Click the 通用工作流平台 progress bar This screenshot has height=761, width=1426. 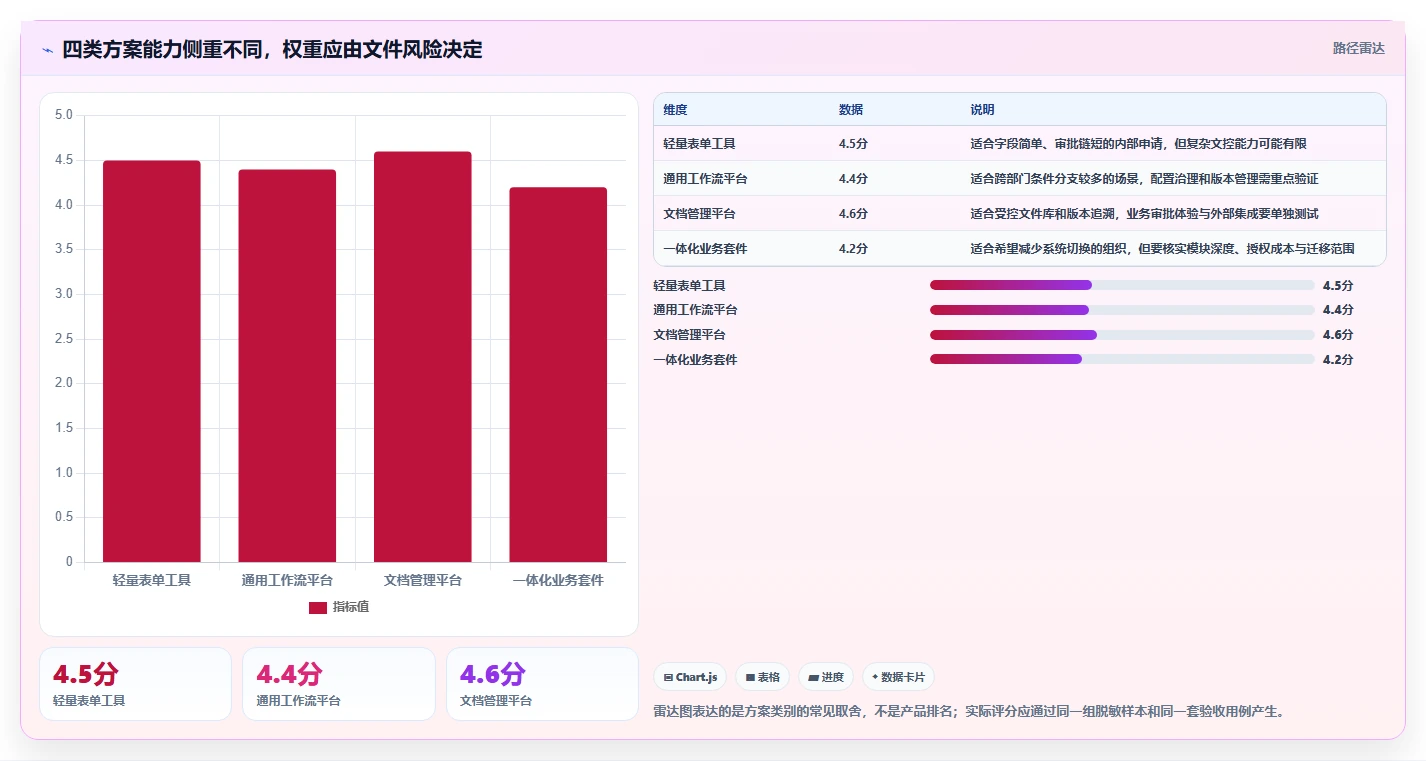[x=1122, y=310]
